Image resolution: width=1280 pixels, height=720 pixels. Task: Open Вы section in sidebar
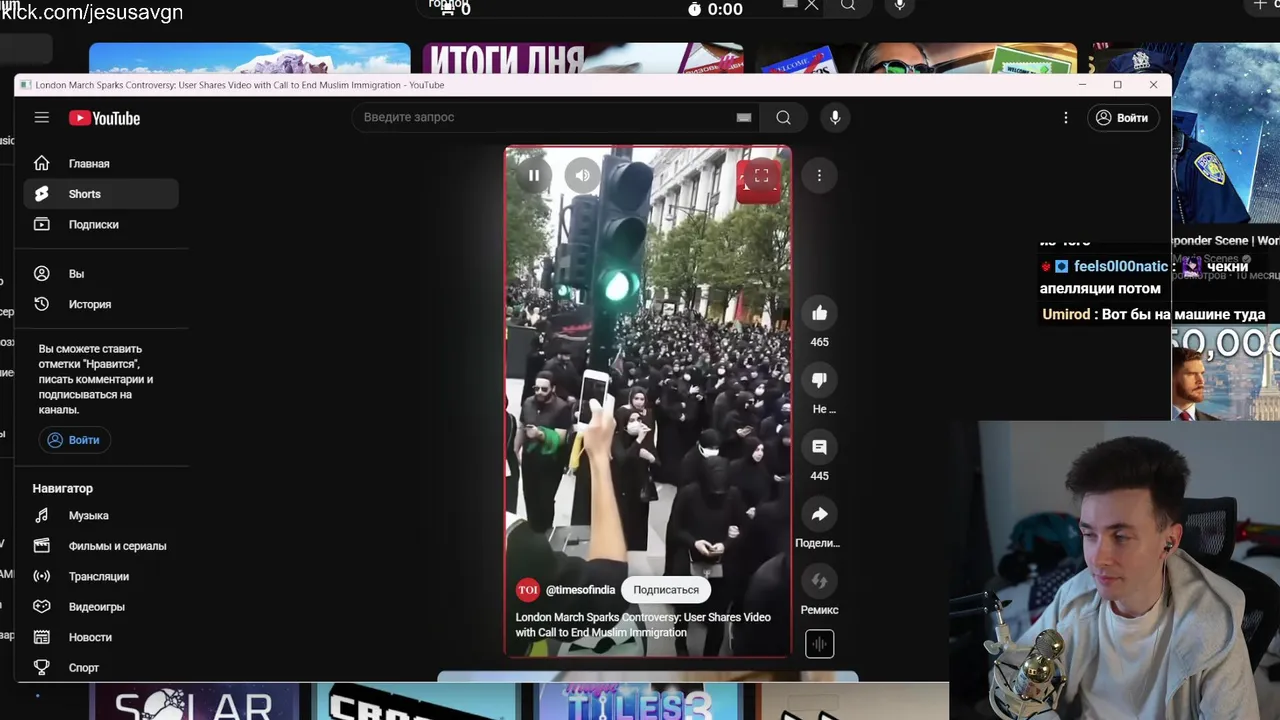(x=101, y=274)
